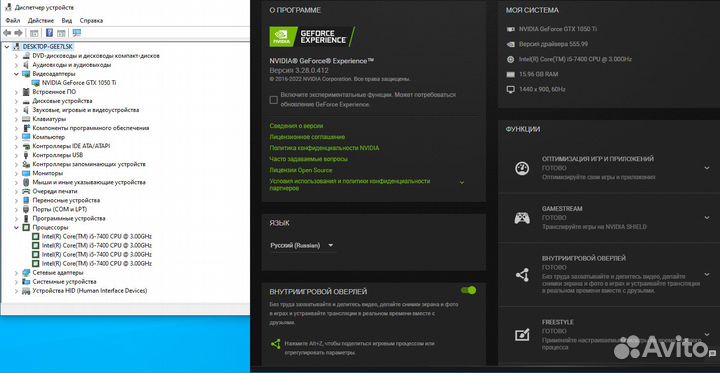Click the monitor icon beside 1440 x 900, 60Hz
720x373 pixels.
click(510, 90)
